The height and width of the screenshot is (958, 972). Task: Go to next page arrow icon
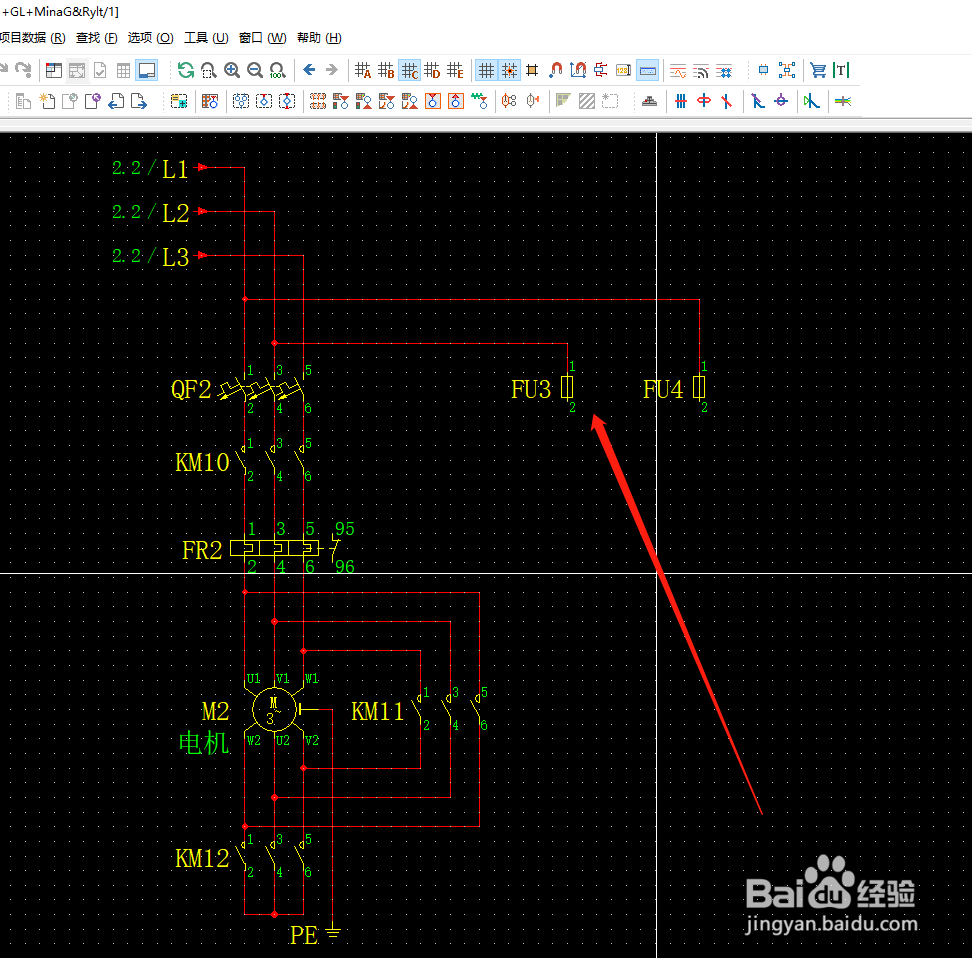139,101
